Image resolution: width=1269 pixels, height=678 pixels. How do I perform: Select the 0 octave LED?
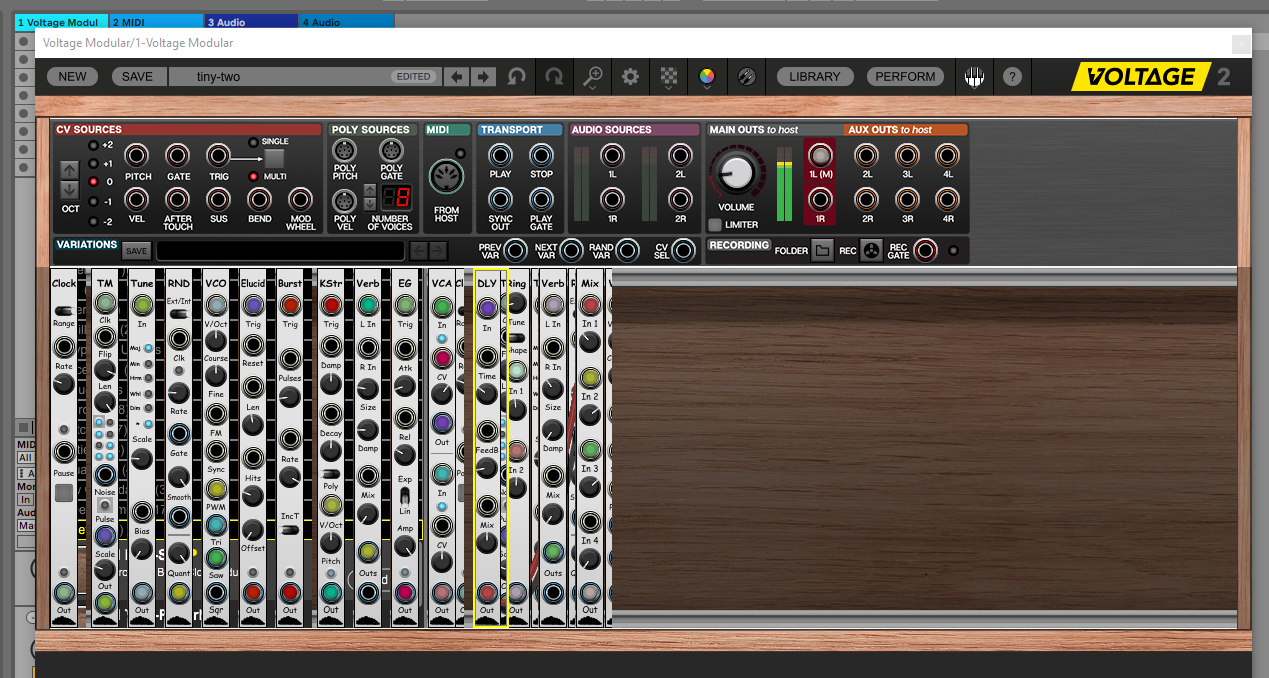[94, 183]
